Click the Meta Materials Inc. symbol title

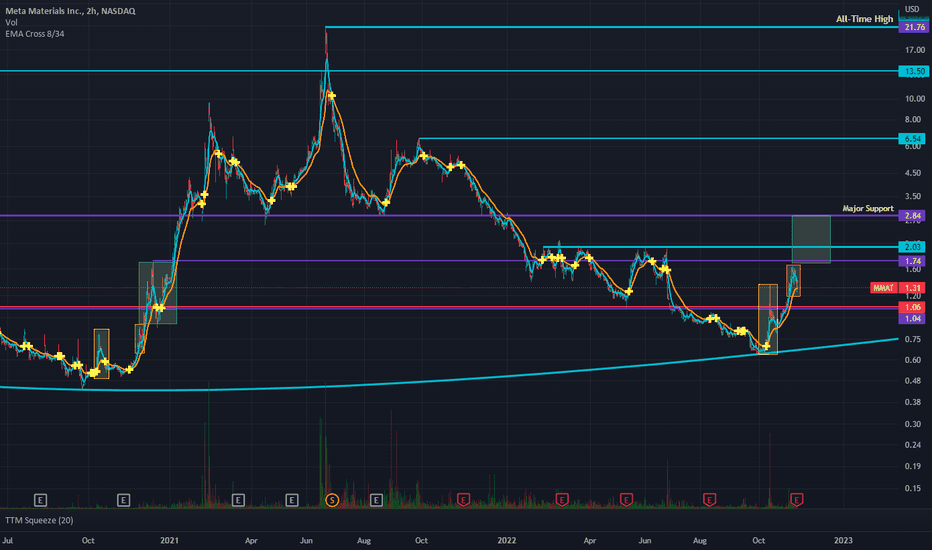point(70,11)
